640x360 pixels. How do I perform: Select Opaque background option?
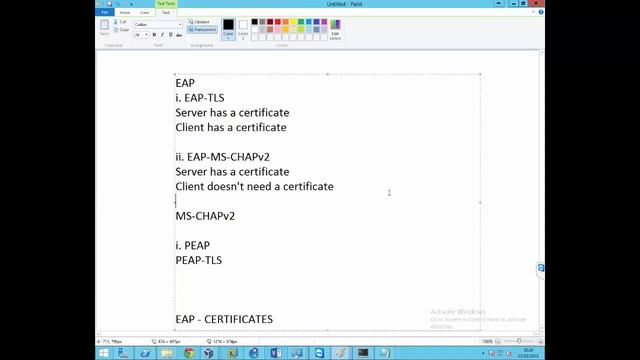click(200, 22)
